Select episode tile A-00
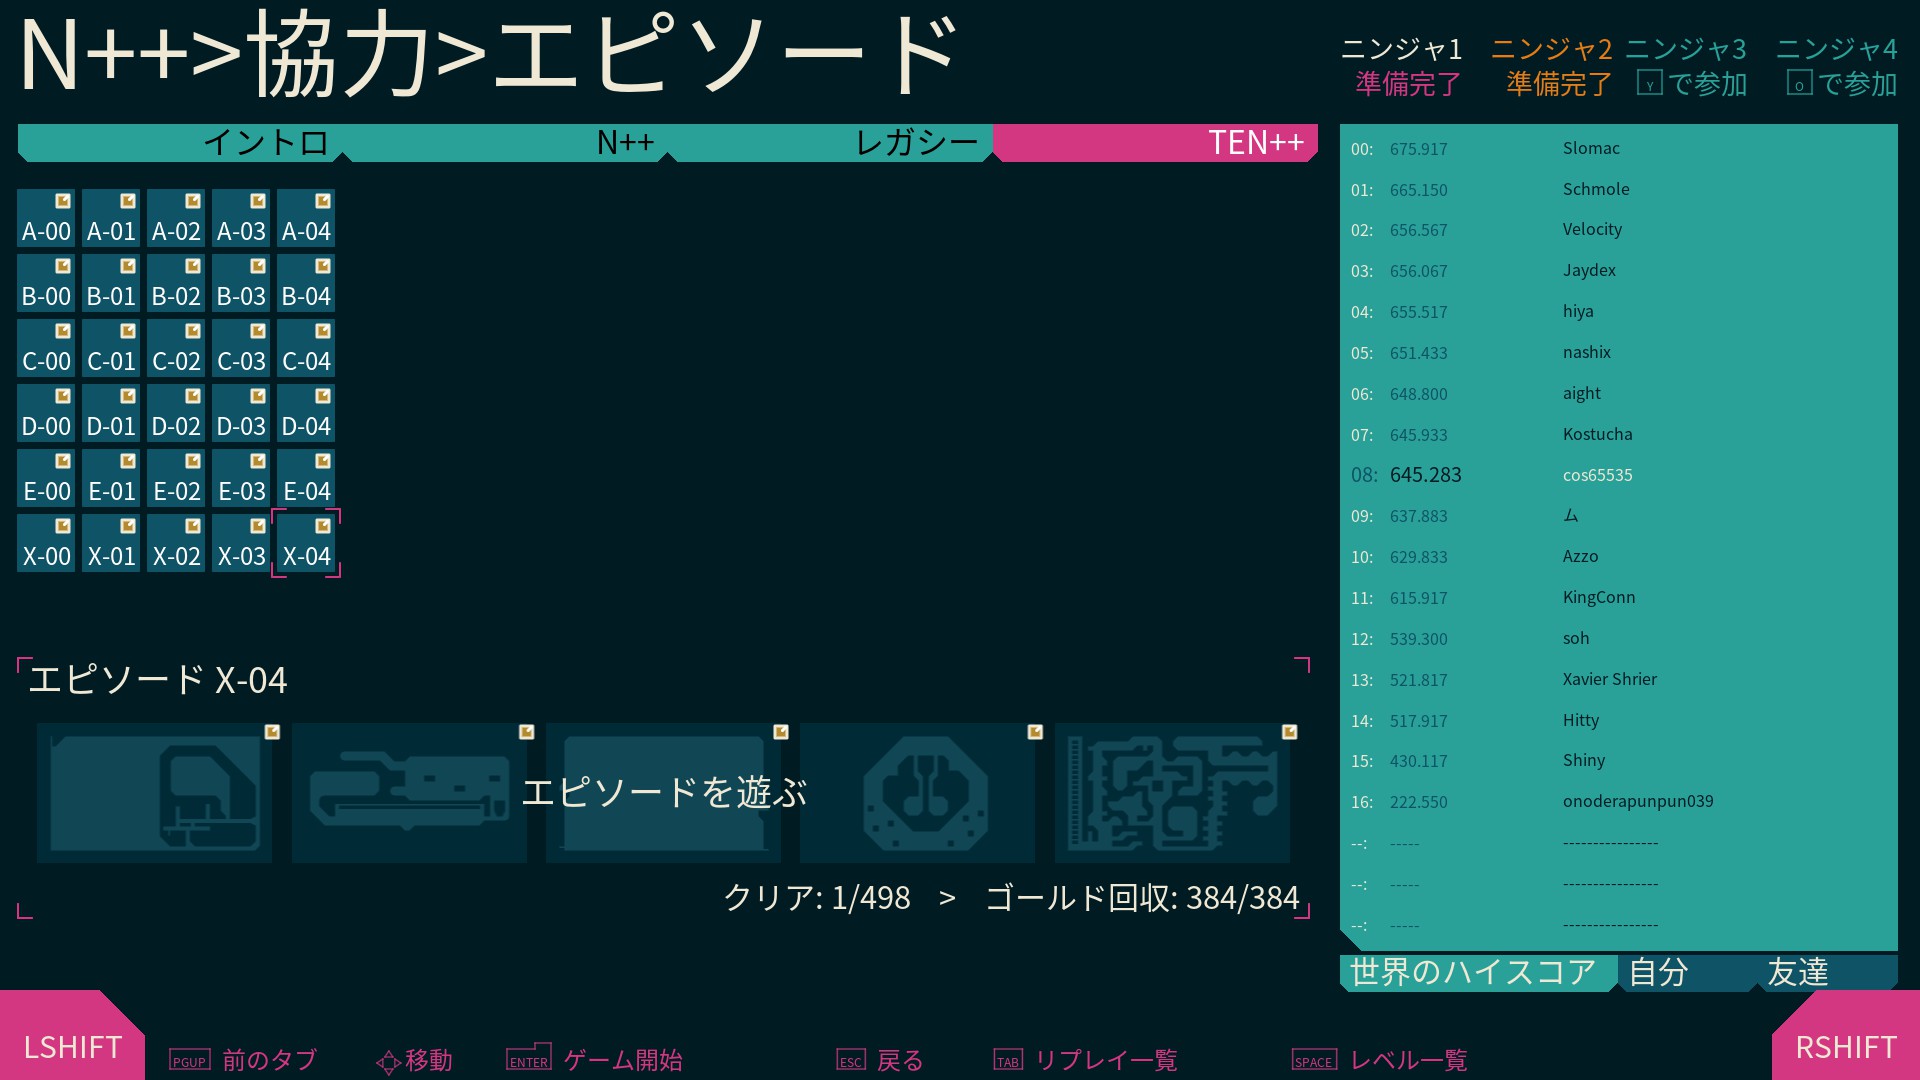1920x1080 pixels. [x=46, y=218]
